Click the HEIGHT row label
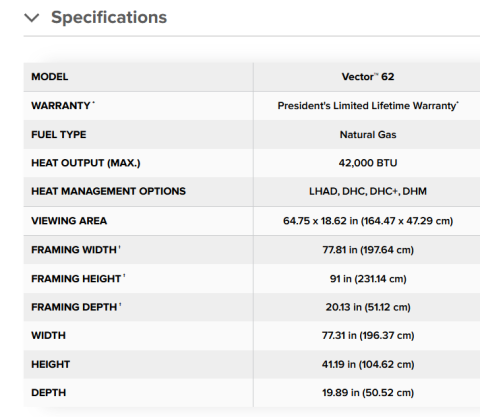 pos(51,364)
